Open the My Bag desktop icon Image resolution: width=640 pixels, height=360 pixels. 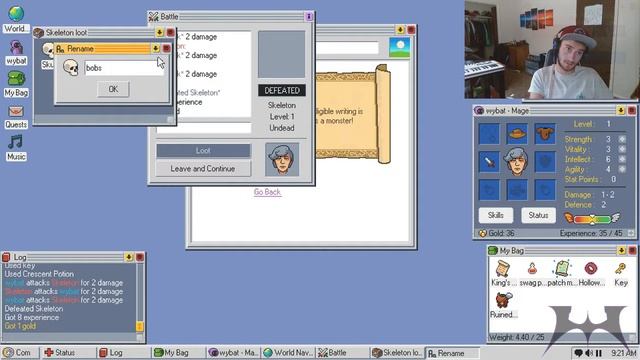coord(16,84)
